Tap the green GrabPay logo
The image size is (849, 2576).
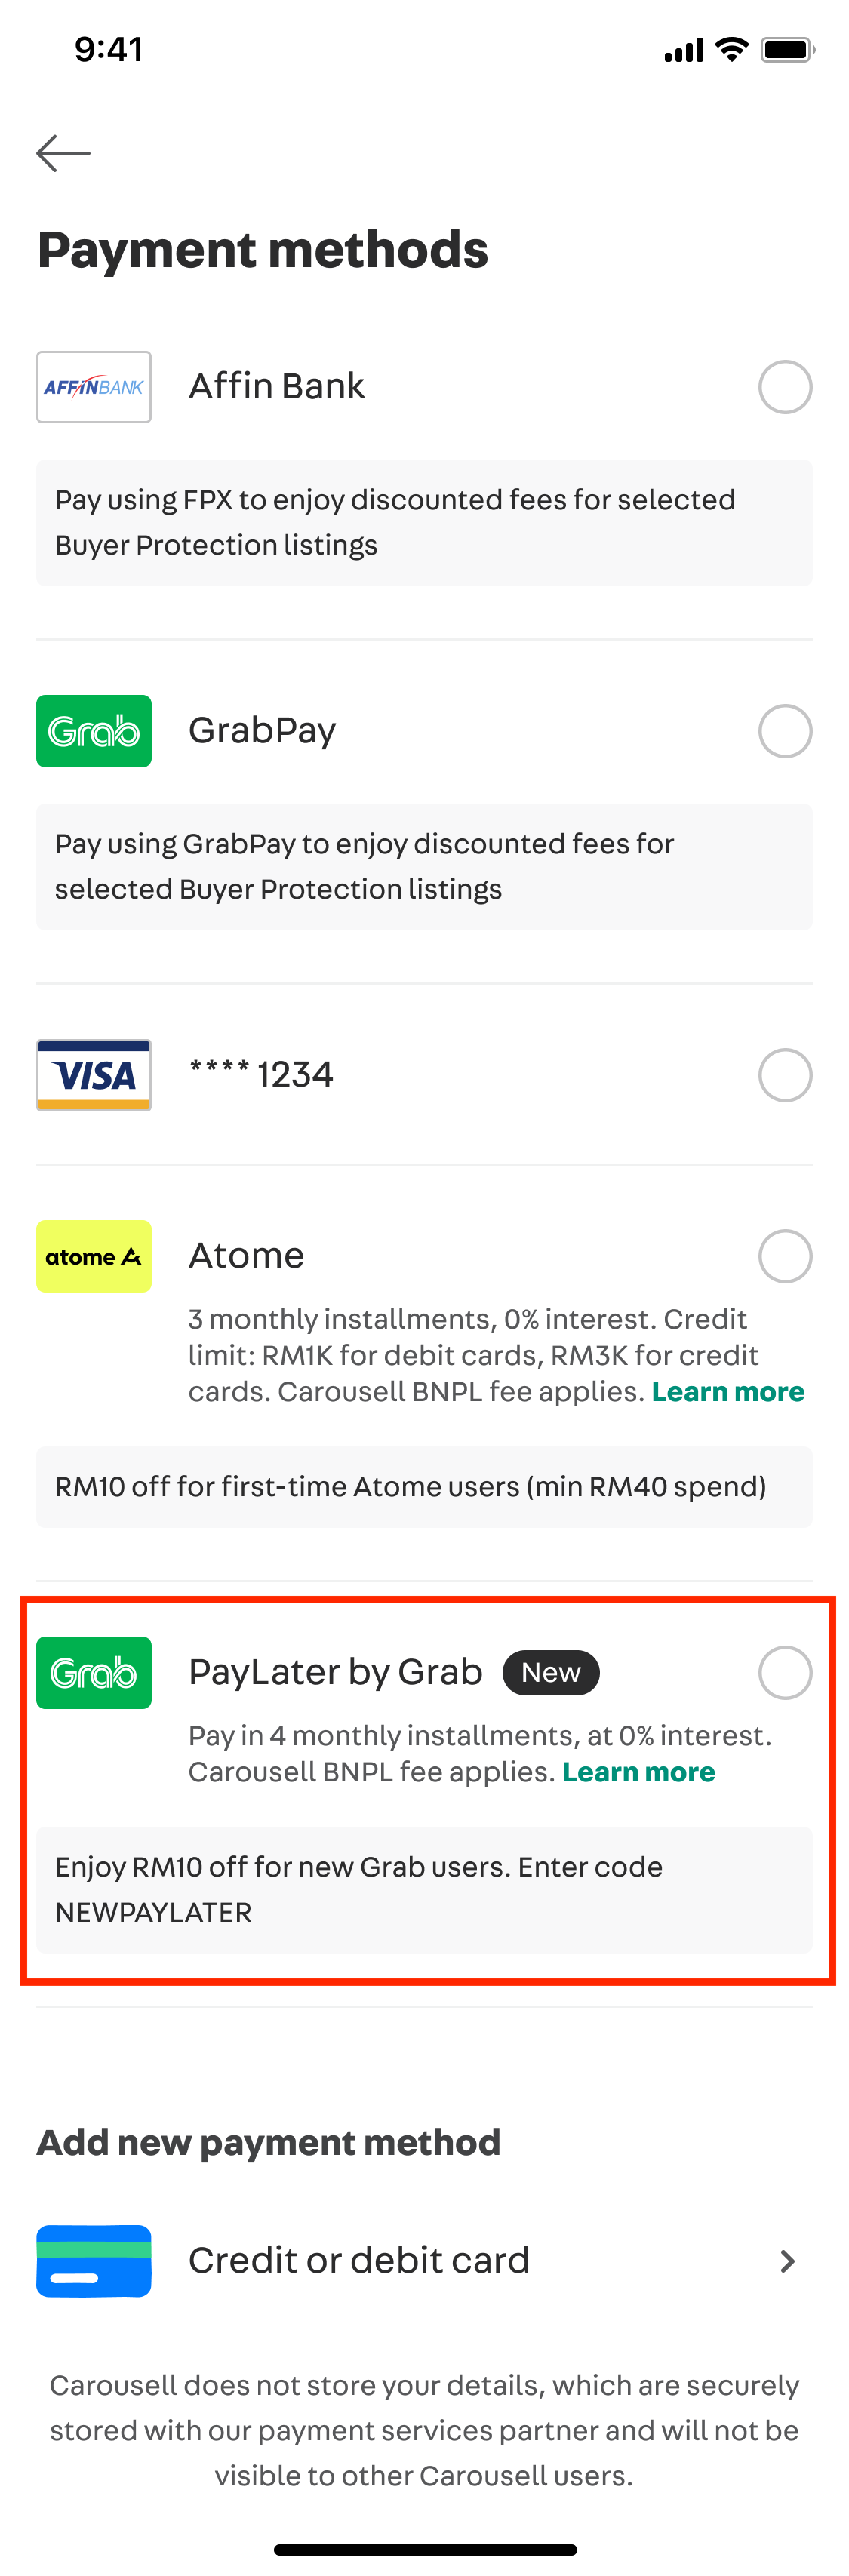pos(94,731)
